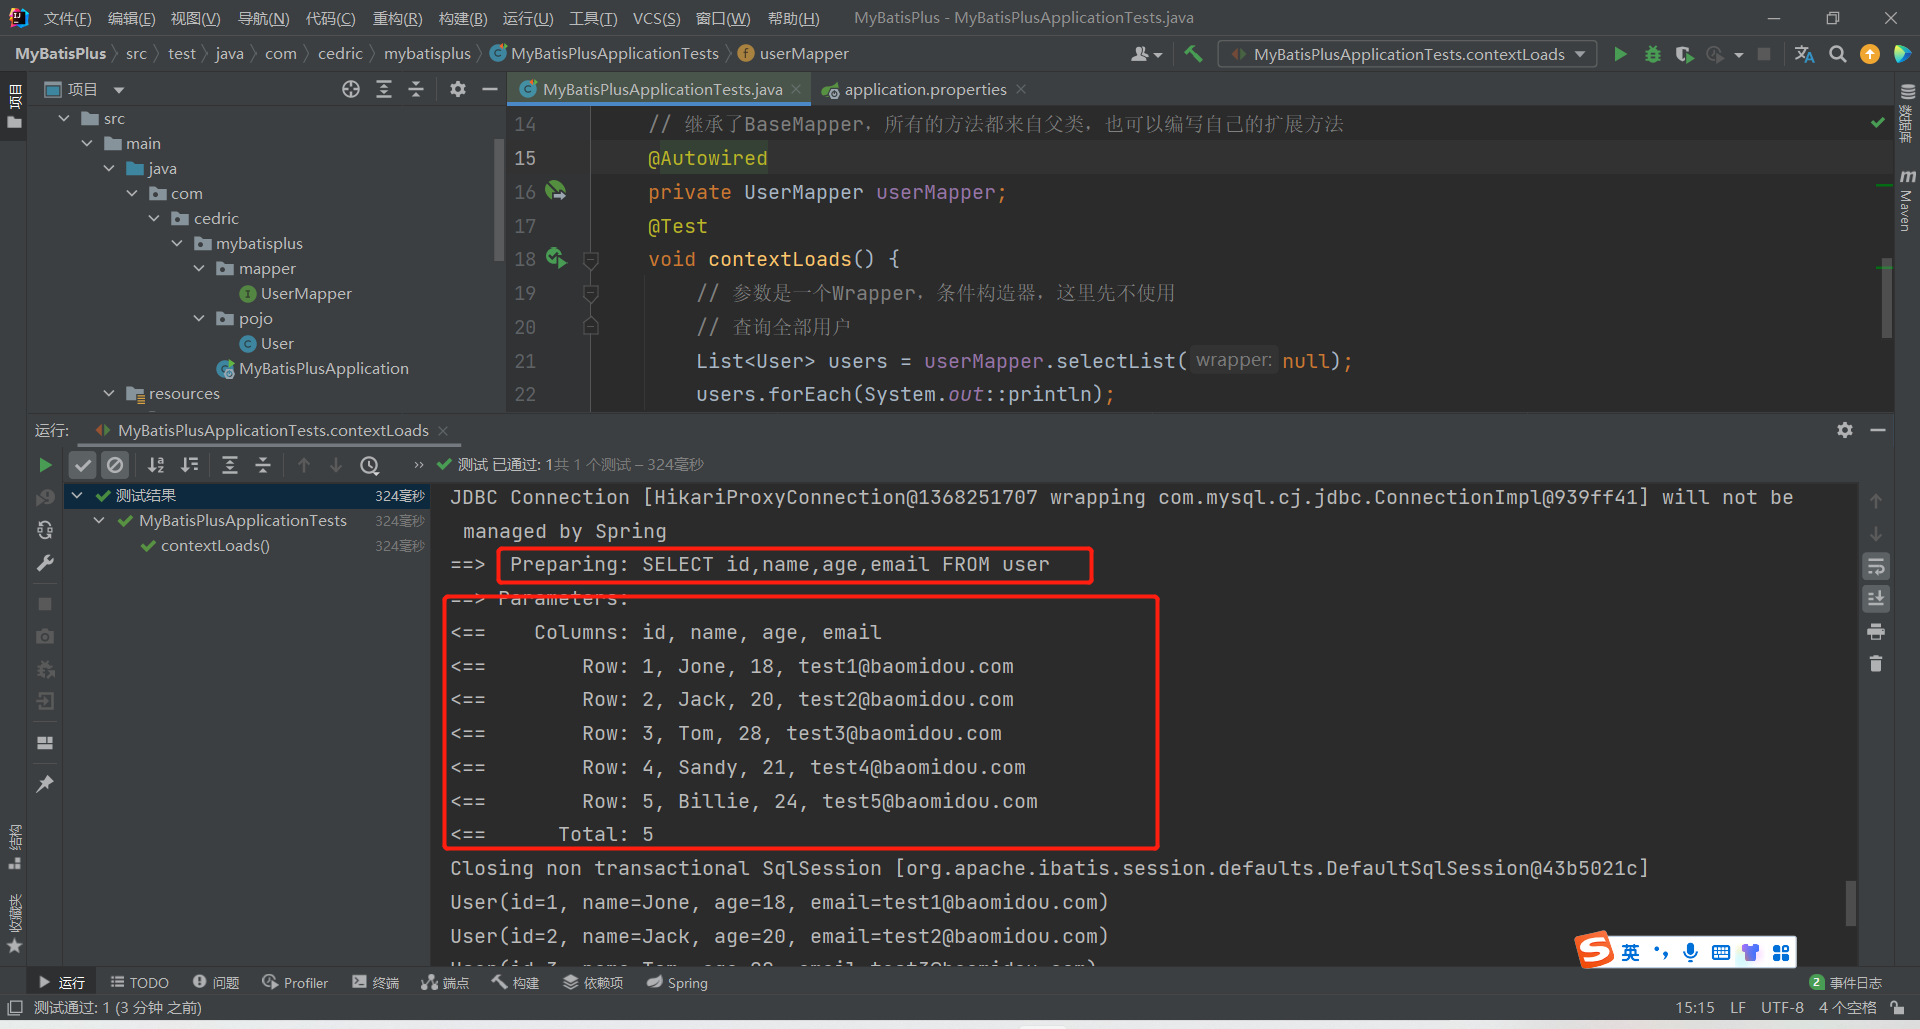Open the Maven side panel
Image resolution: width=1920 pixels, height=1029 pixels.
[1906, 200]
